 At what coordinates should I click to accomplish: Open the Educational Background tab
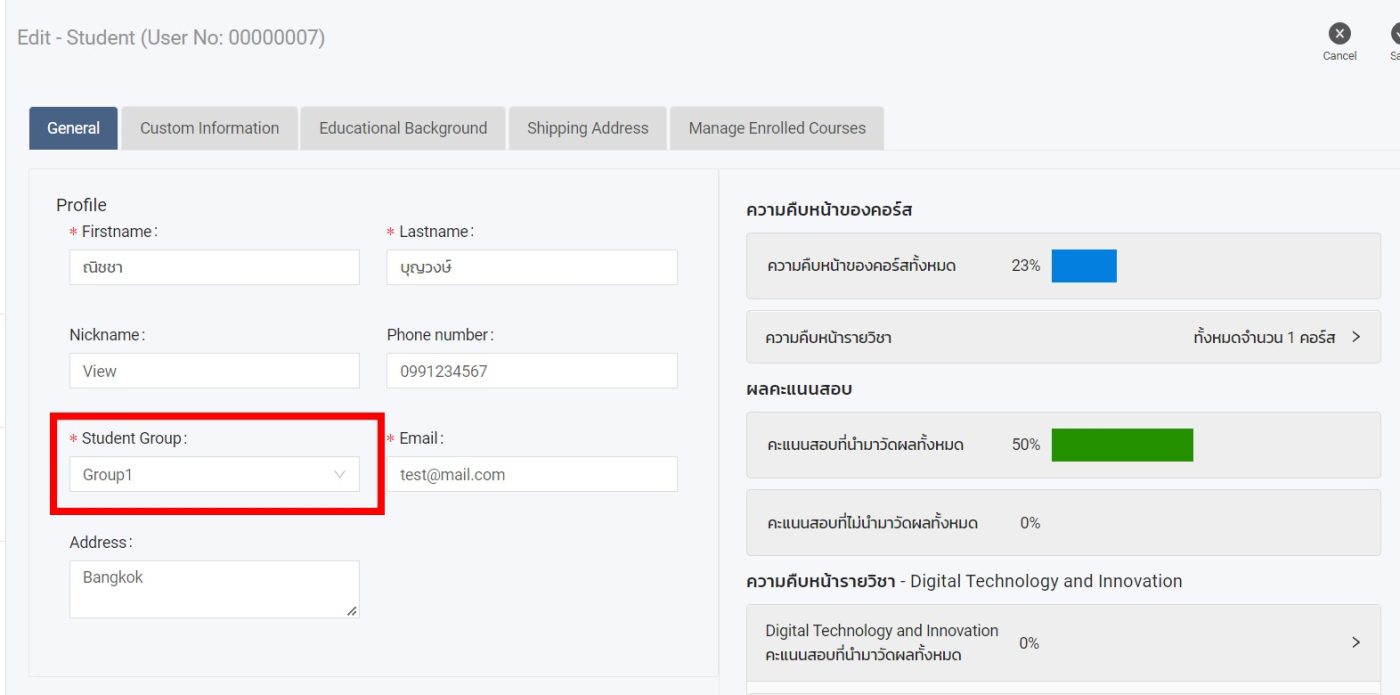click(403, 128)
